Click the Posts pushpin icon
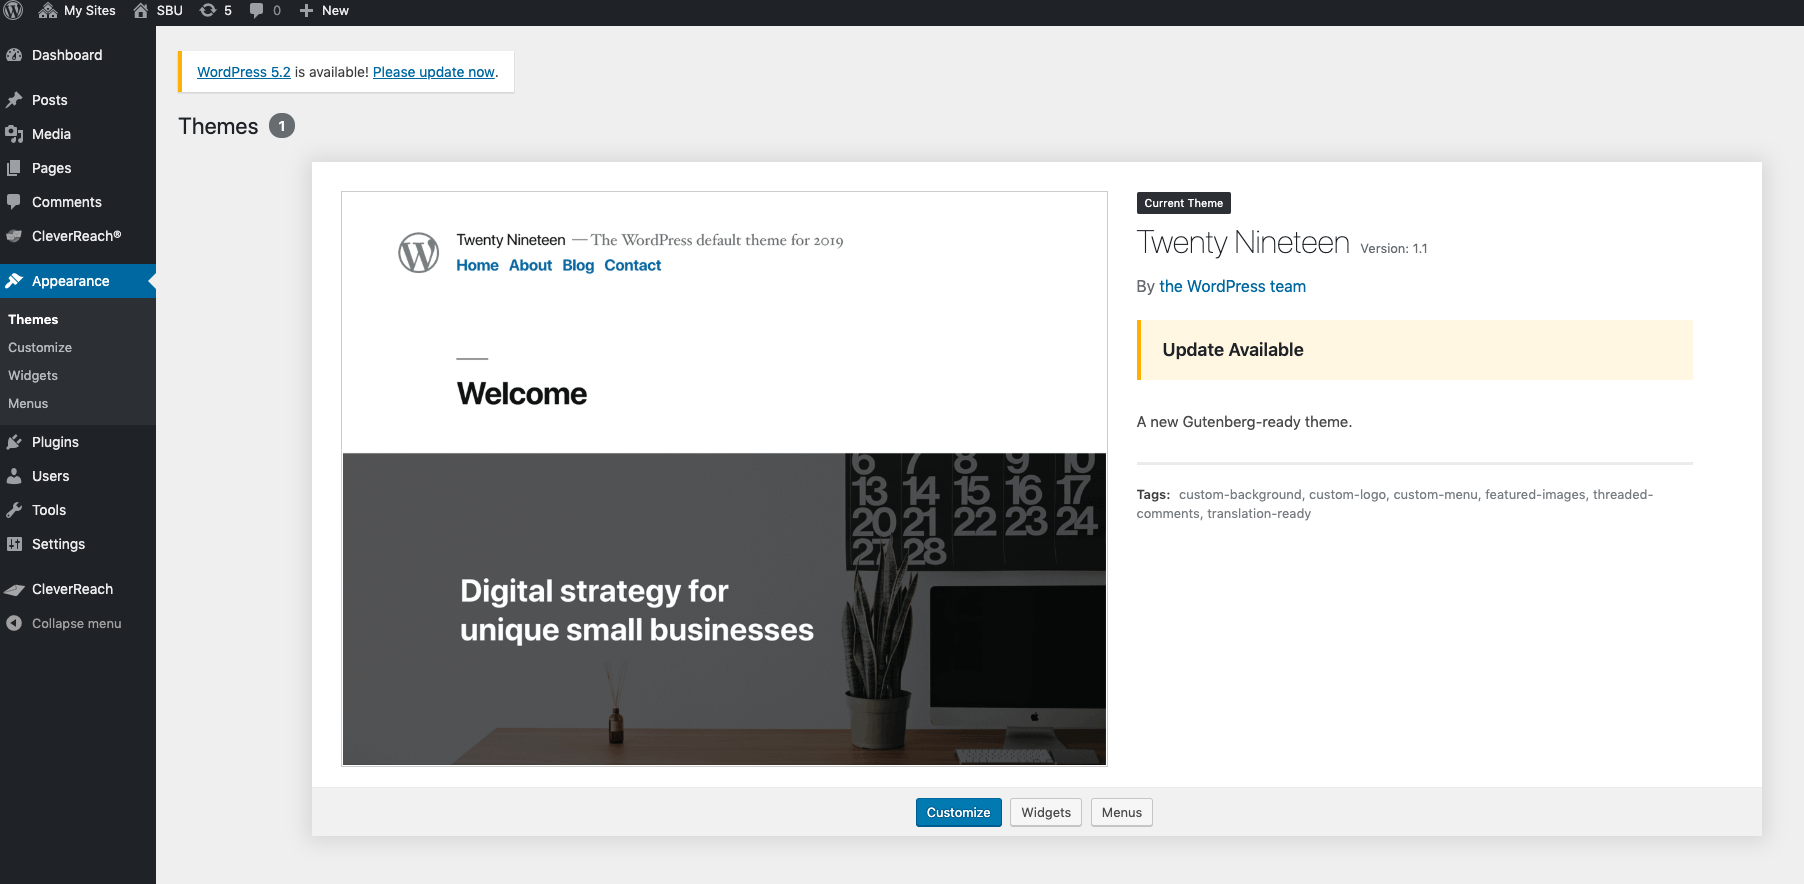This screenshot has height=884, width=1804. click(x=14, y=100)
